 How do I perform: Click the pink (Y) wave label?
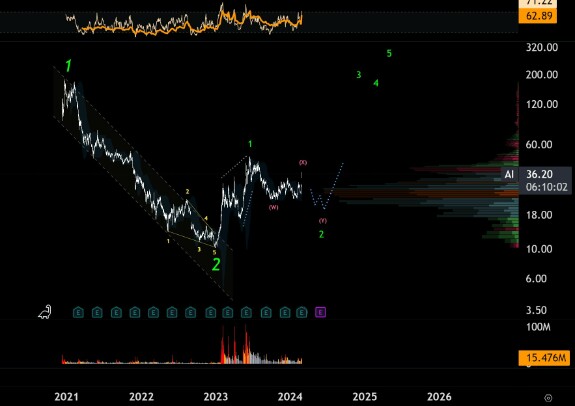click(323, 220)
